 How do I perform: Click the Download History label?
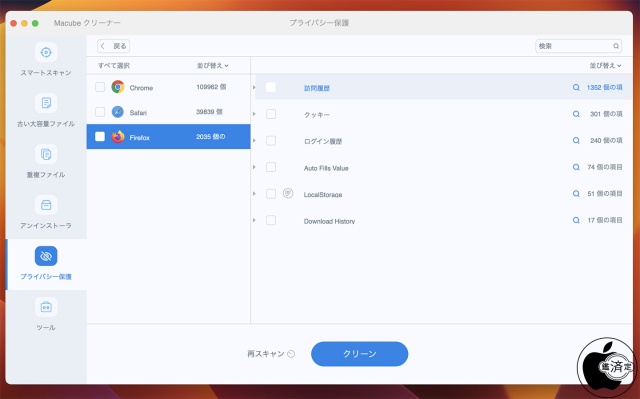pyautogui.click(x=329, y=221)
